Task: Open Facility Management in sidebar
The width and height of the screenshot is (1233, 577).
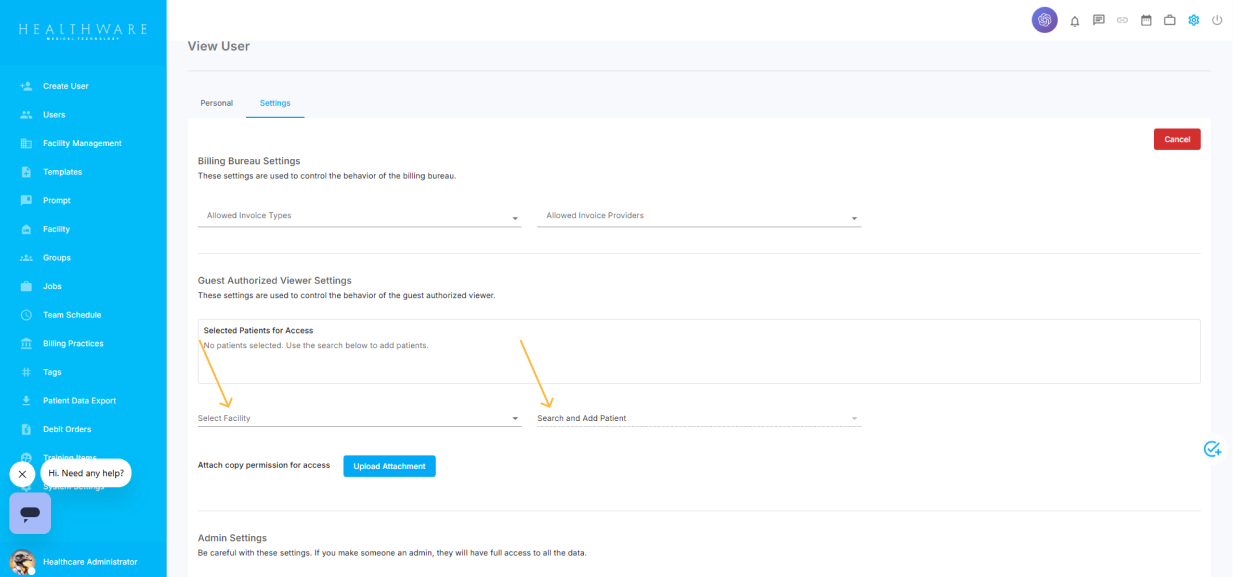Action: 82,143
